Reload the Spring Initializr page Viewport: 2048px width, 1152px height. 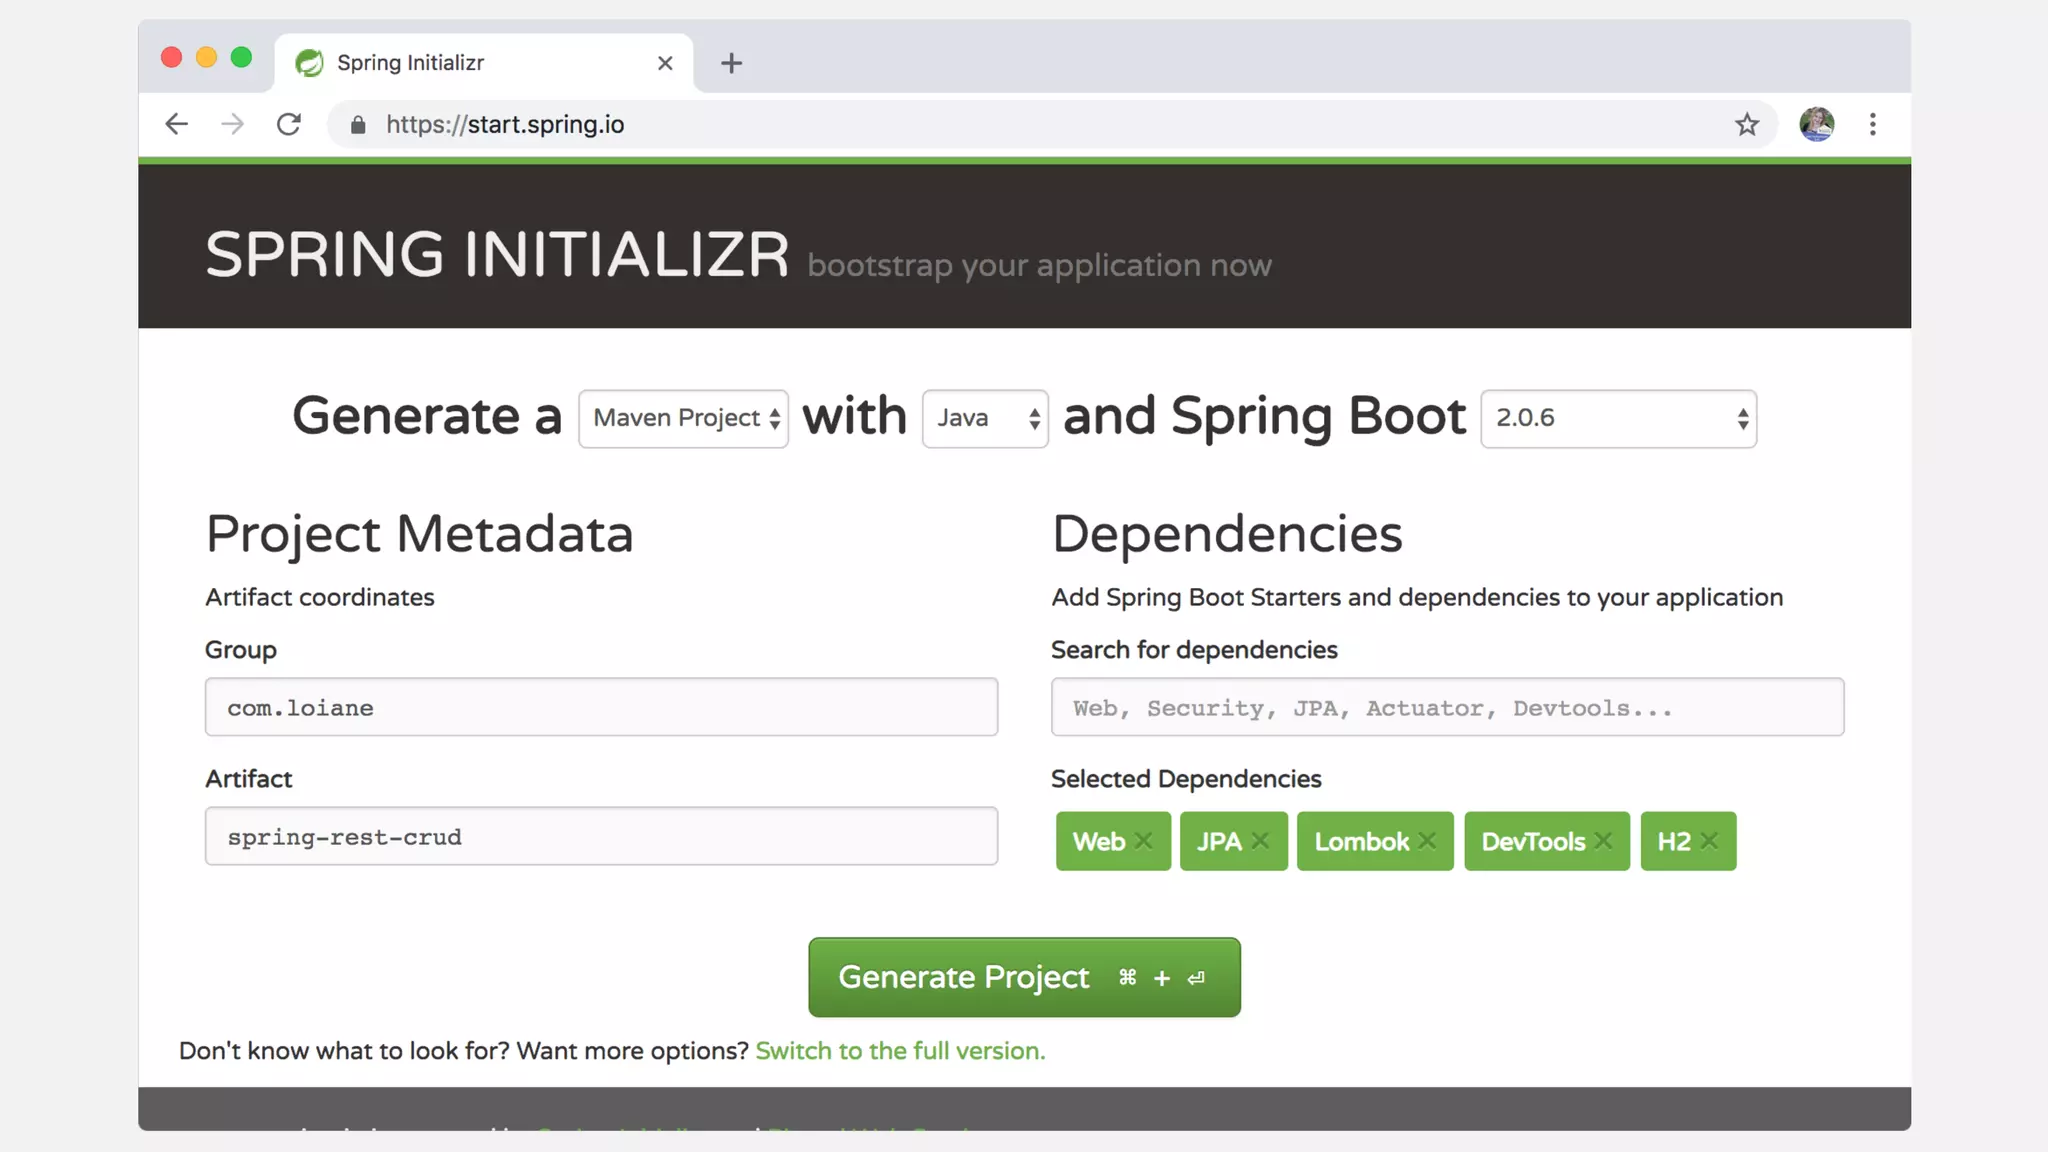click(x=289, y=124)
